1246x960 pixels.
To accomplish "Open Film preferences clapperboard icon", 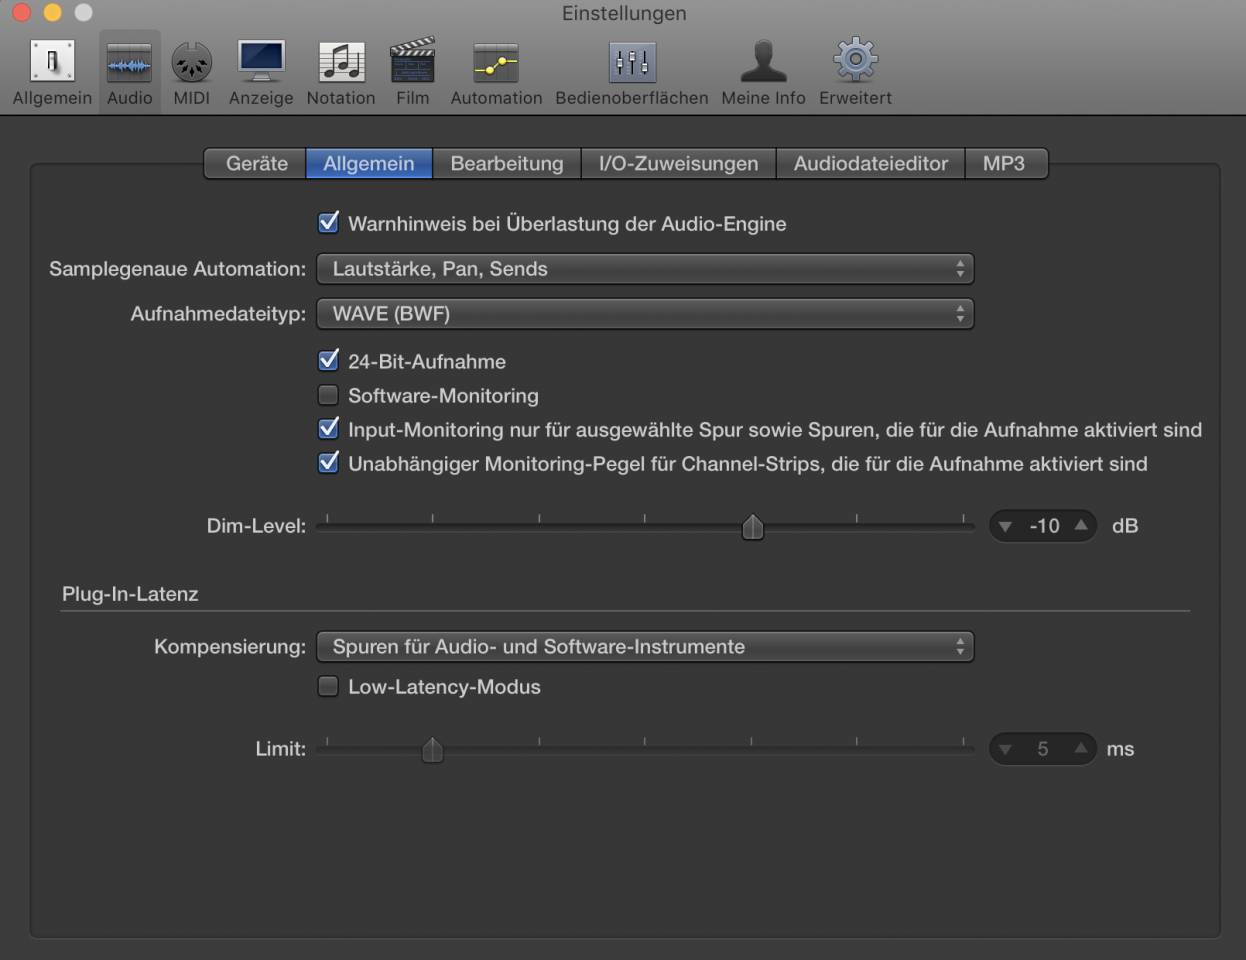I will 412,60.
